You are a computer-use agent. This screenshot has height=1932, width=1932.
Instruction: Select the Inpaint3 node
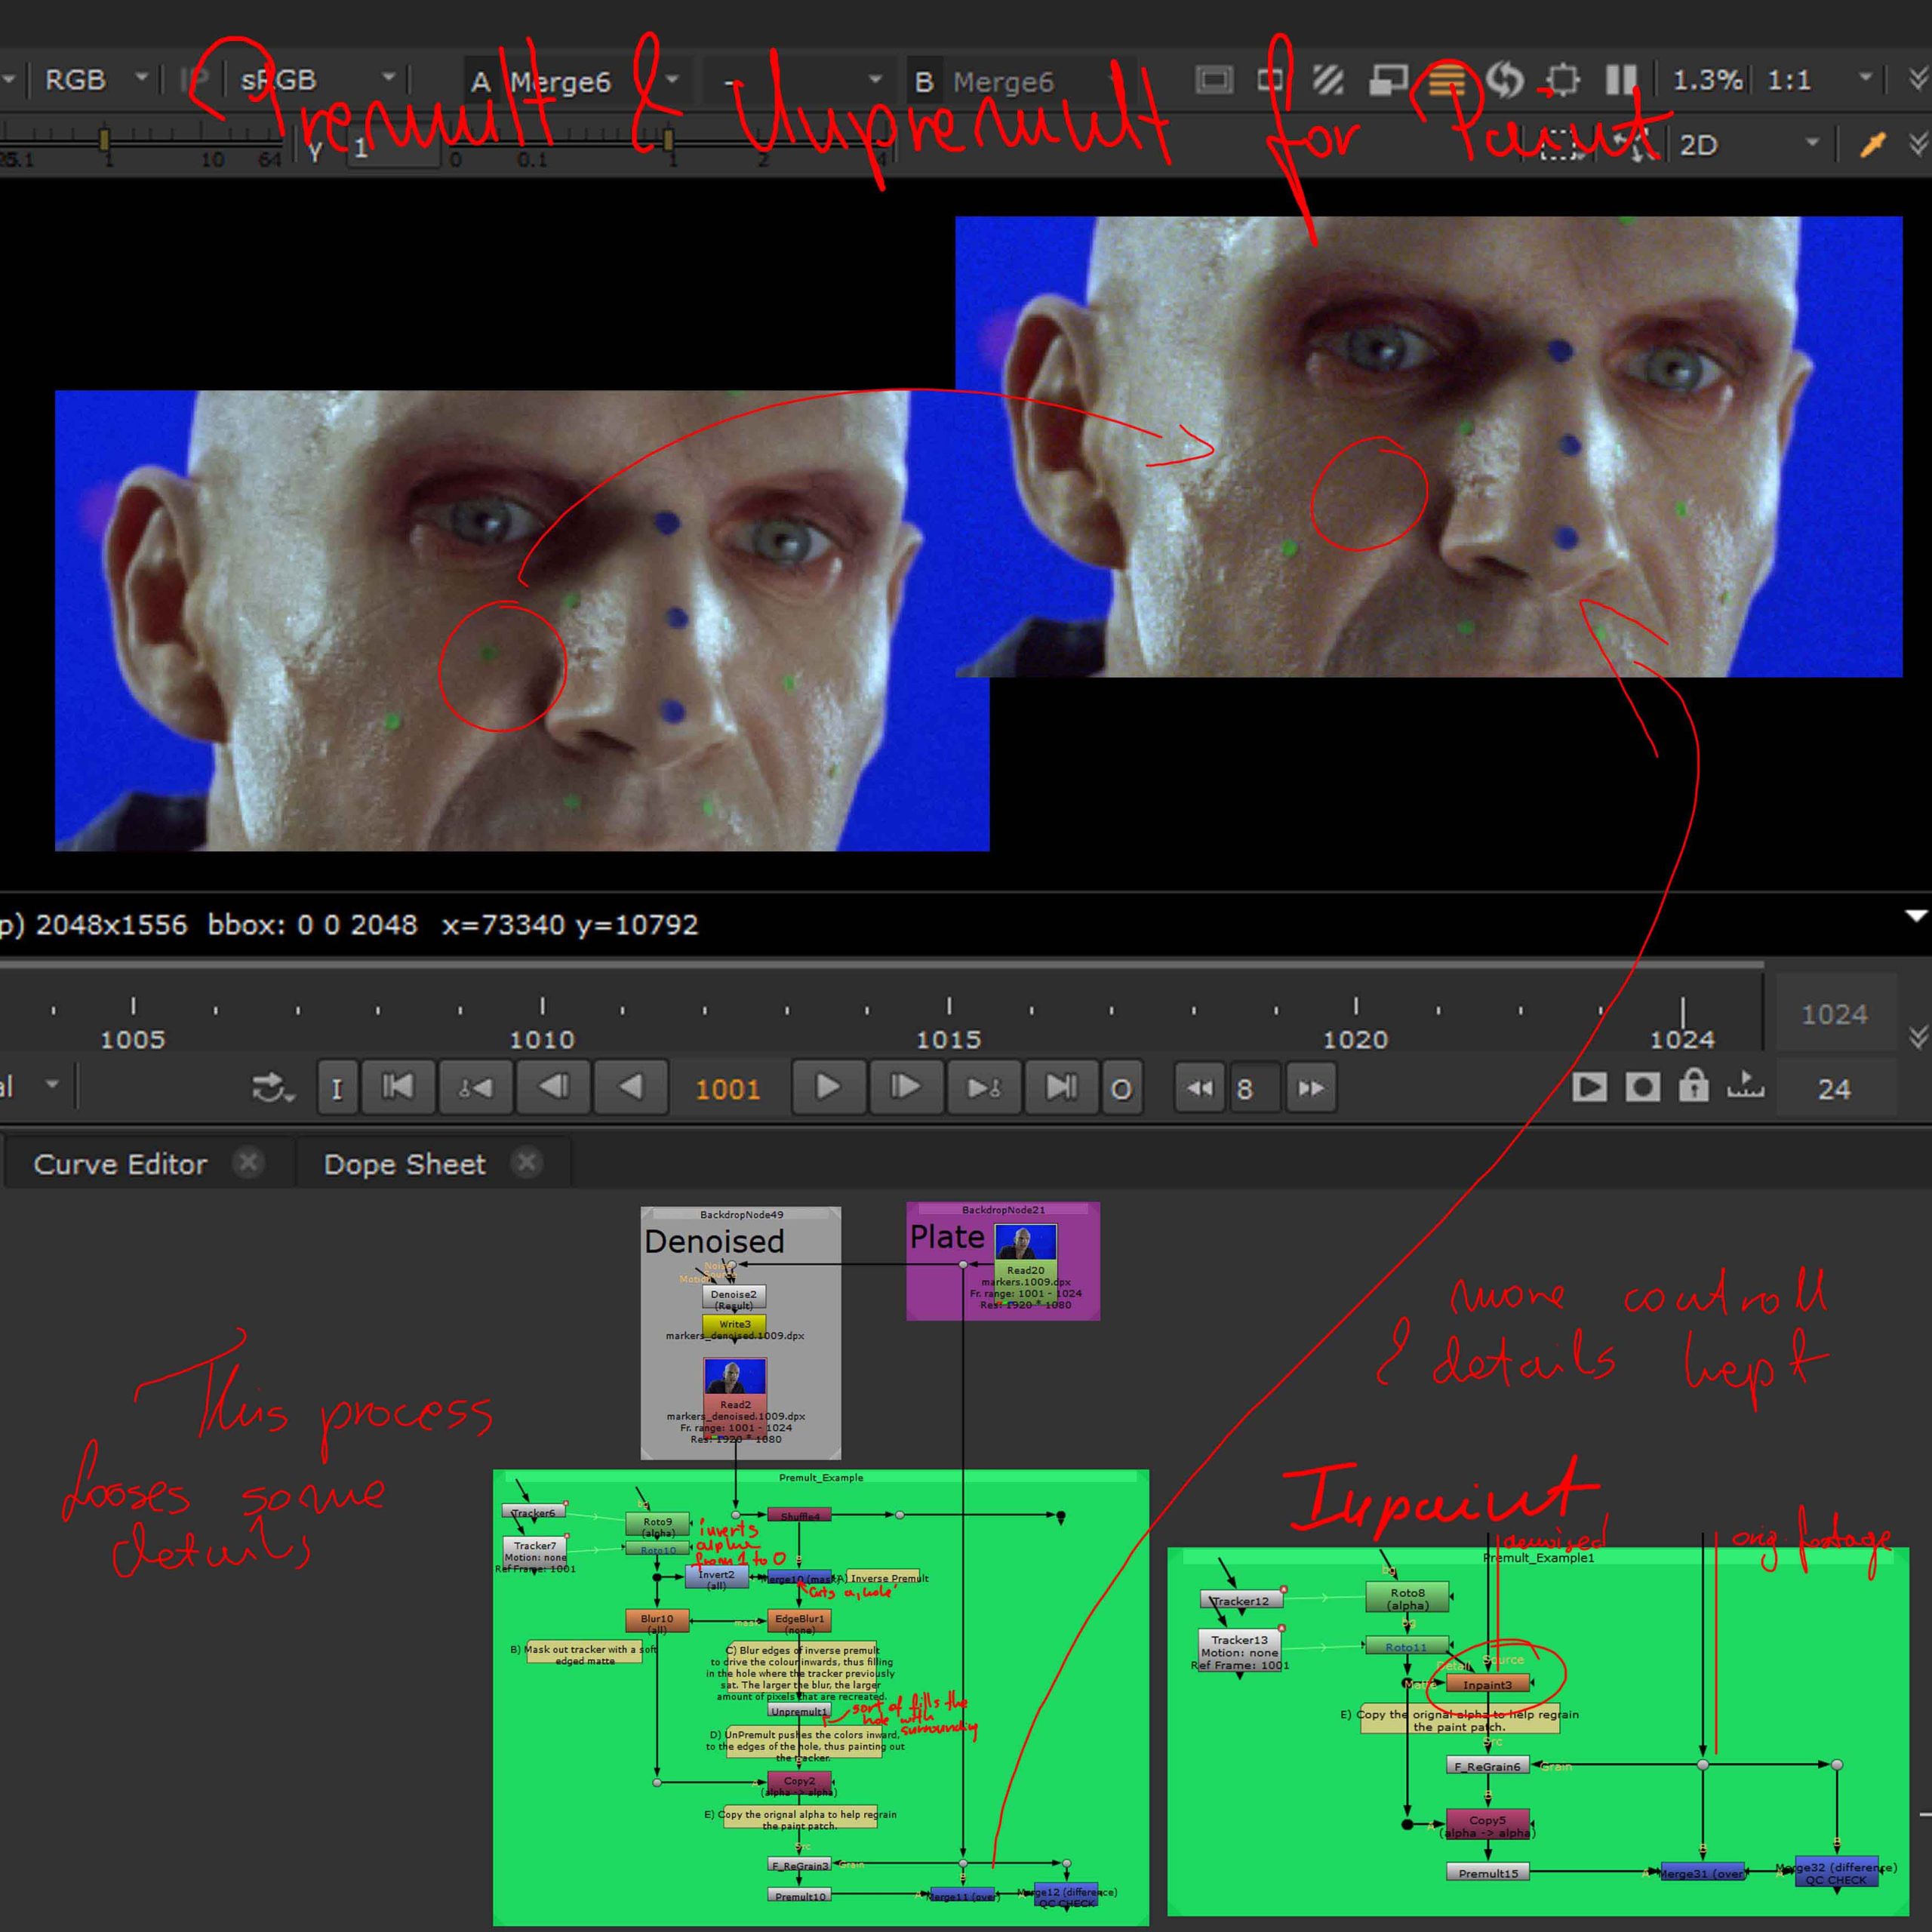[1488, 1684]
